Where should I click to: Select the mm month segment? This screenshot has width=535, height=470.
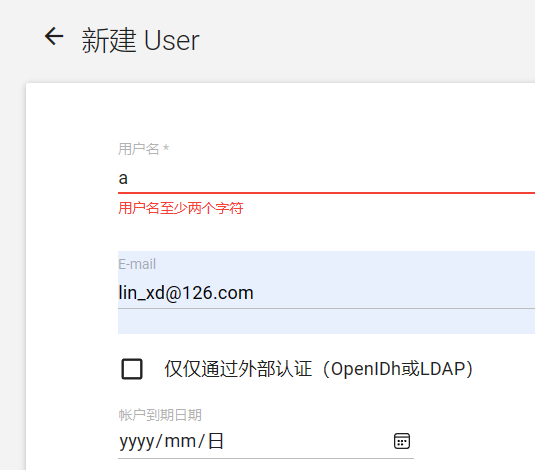click(180, 441)
